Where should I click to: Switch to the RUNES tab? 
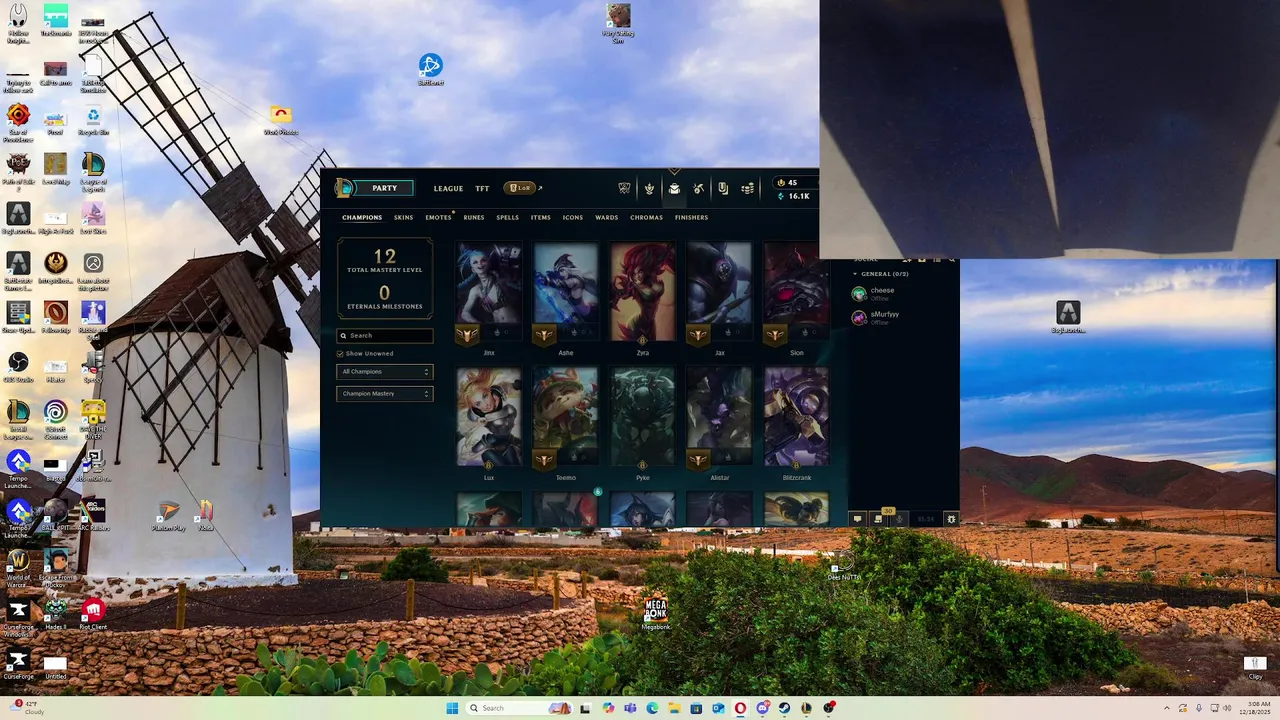[x=474, y=217]
